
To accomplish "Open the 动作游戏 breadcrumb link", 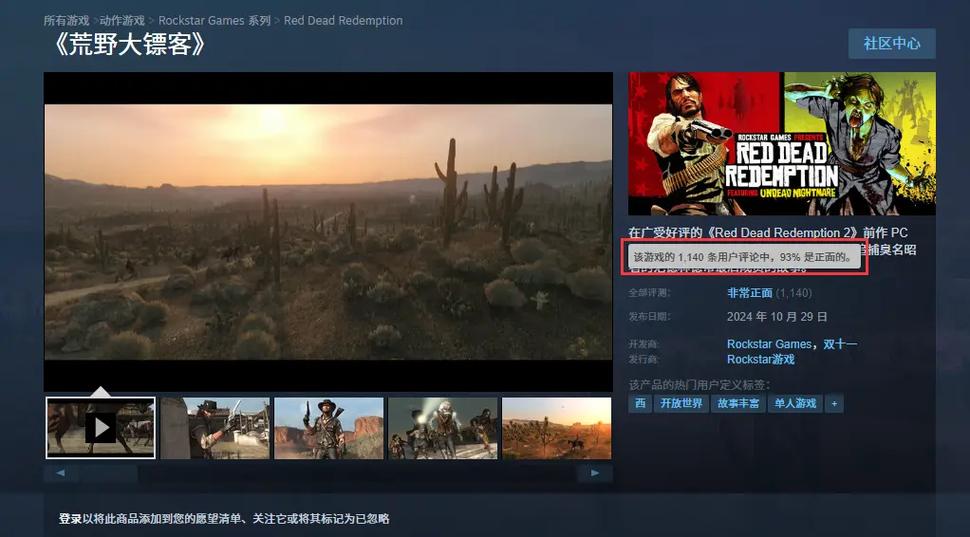I will 122,20.
